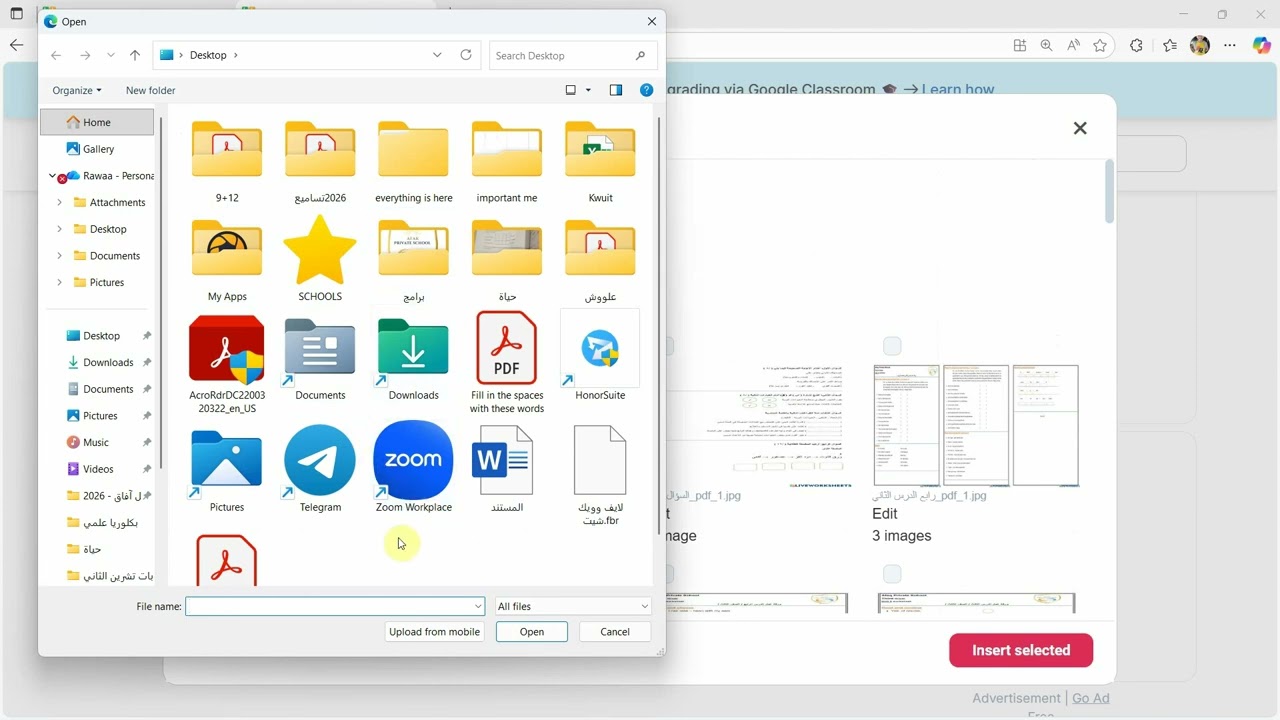Screen dimensions: 1280x720
Task: Follow the Learn how link
Action: 958,89
